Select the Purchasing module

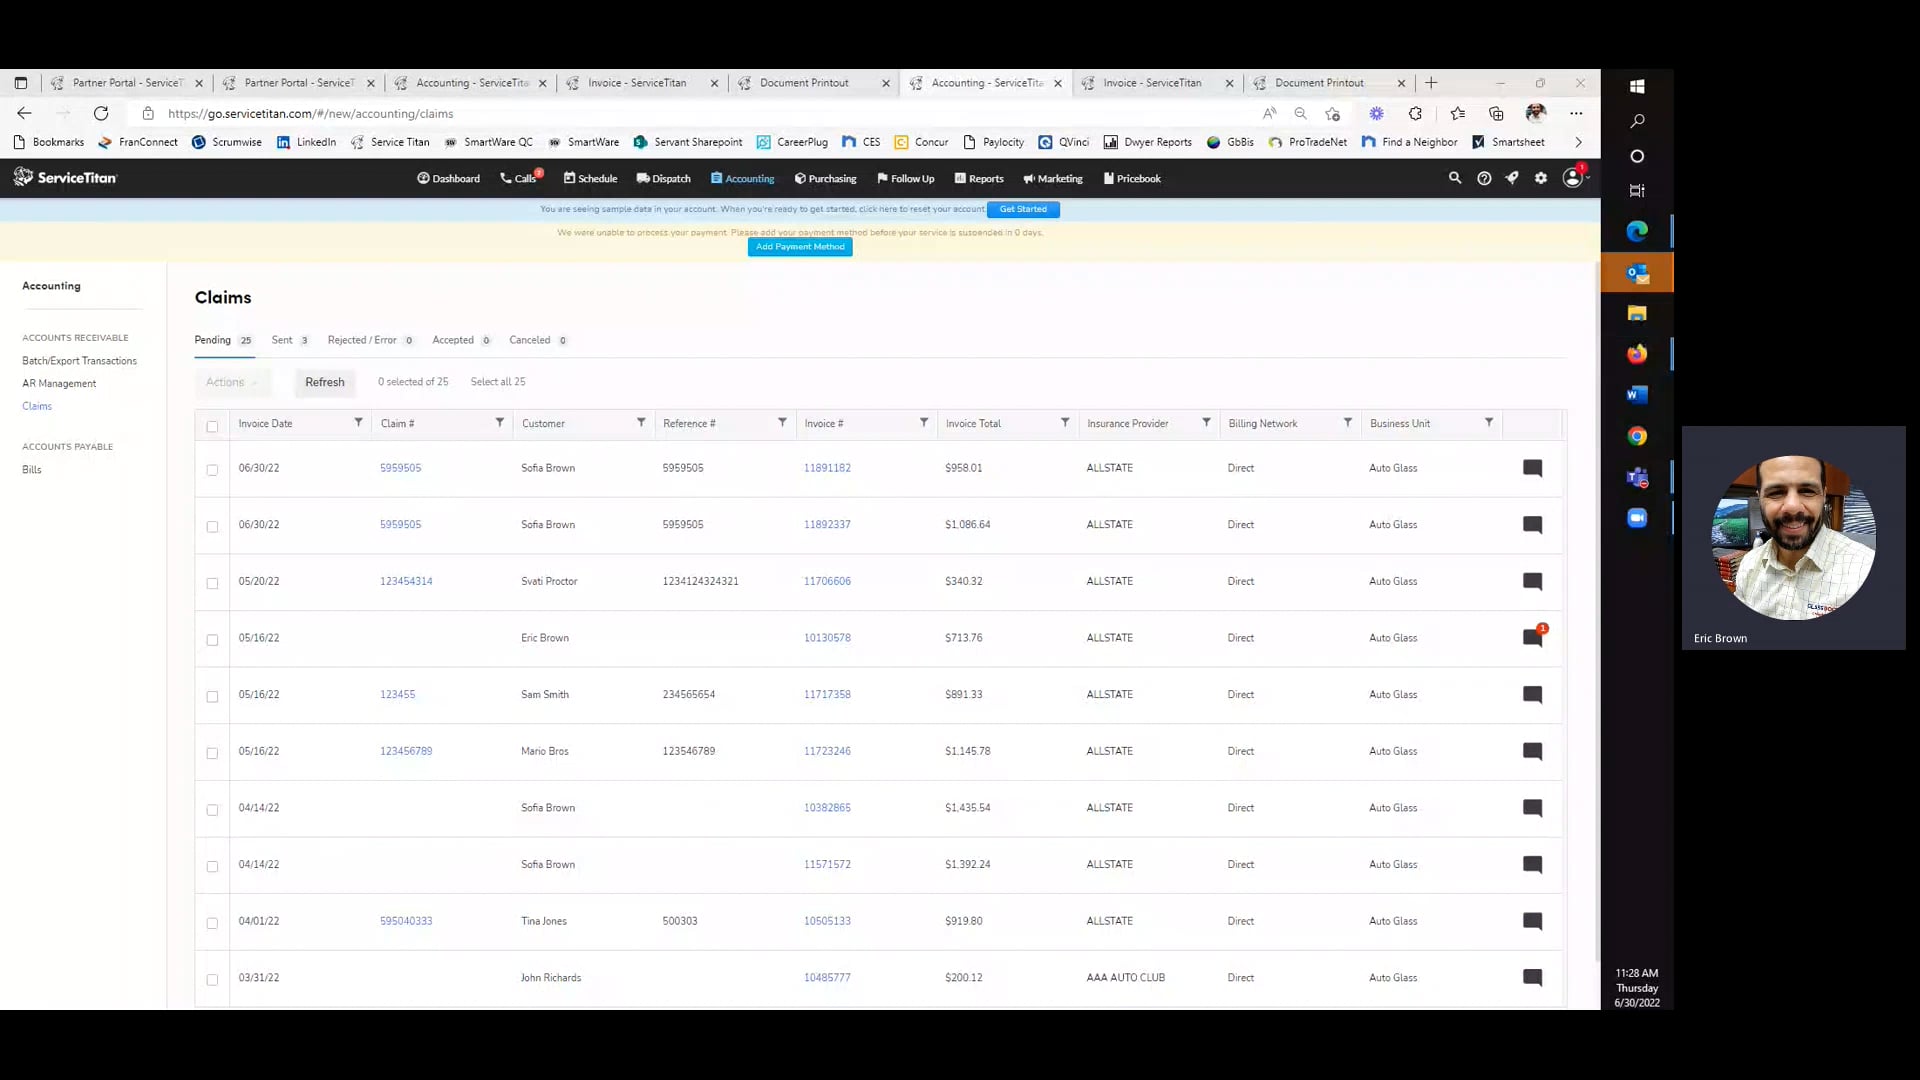(825, 178)
